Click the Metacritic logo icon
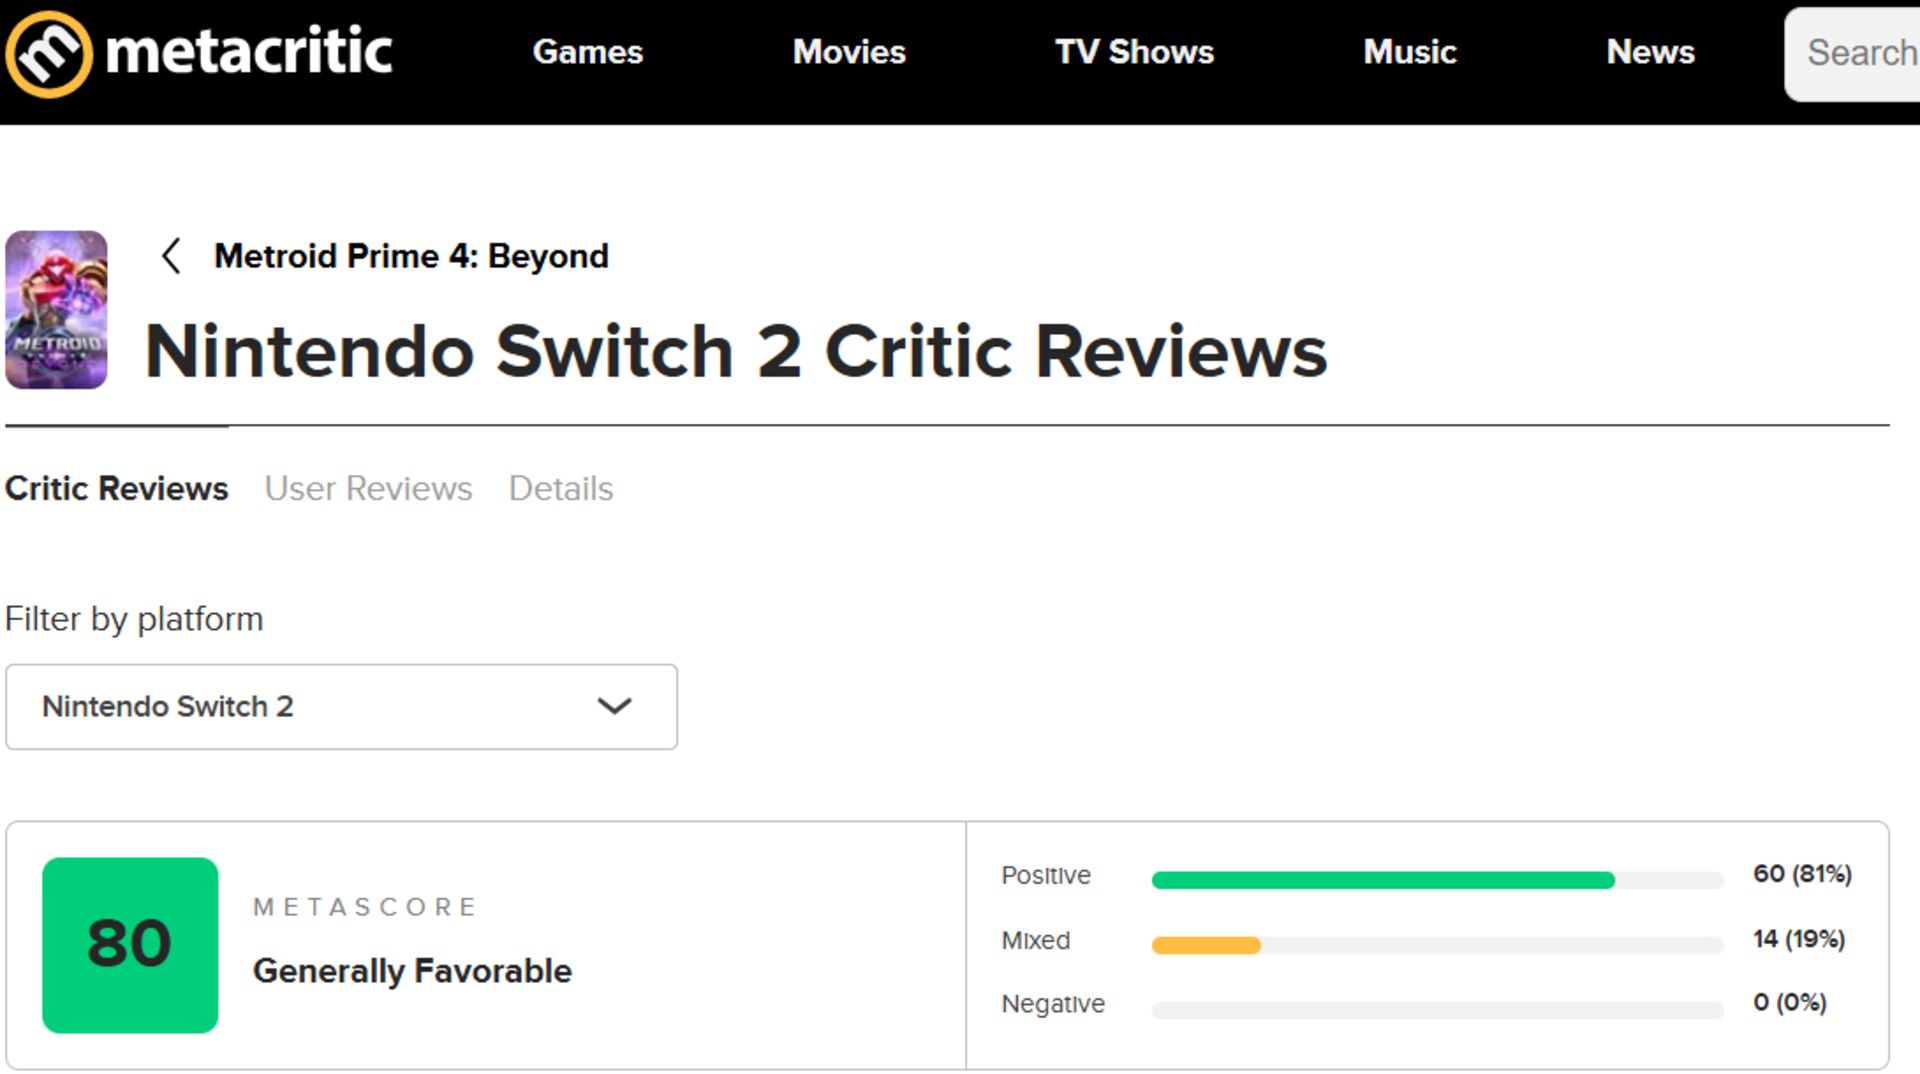 48,51
